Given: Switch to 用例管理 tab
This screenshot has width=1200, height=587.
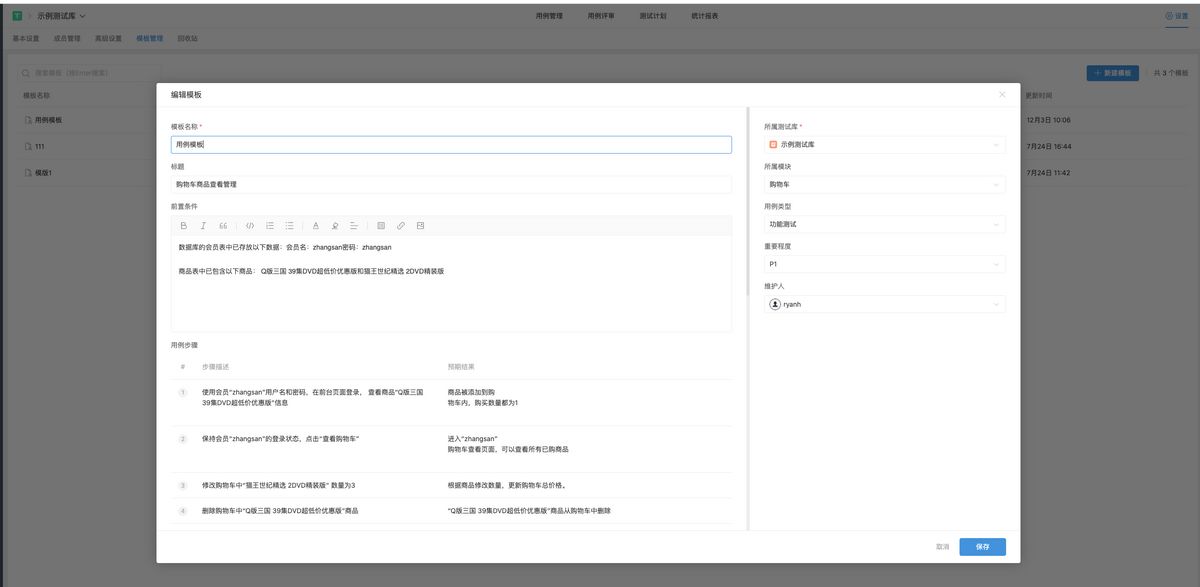Looking at the screenshot, I should point(549,16).
